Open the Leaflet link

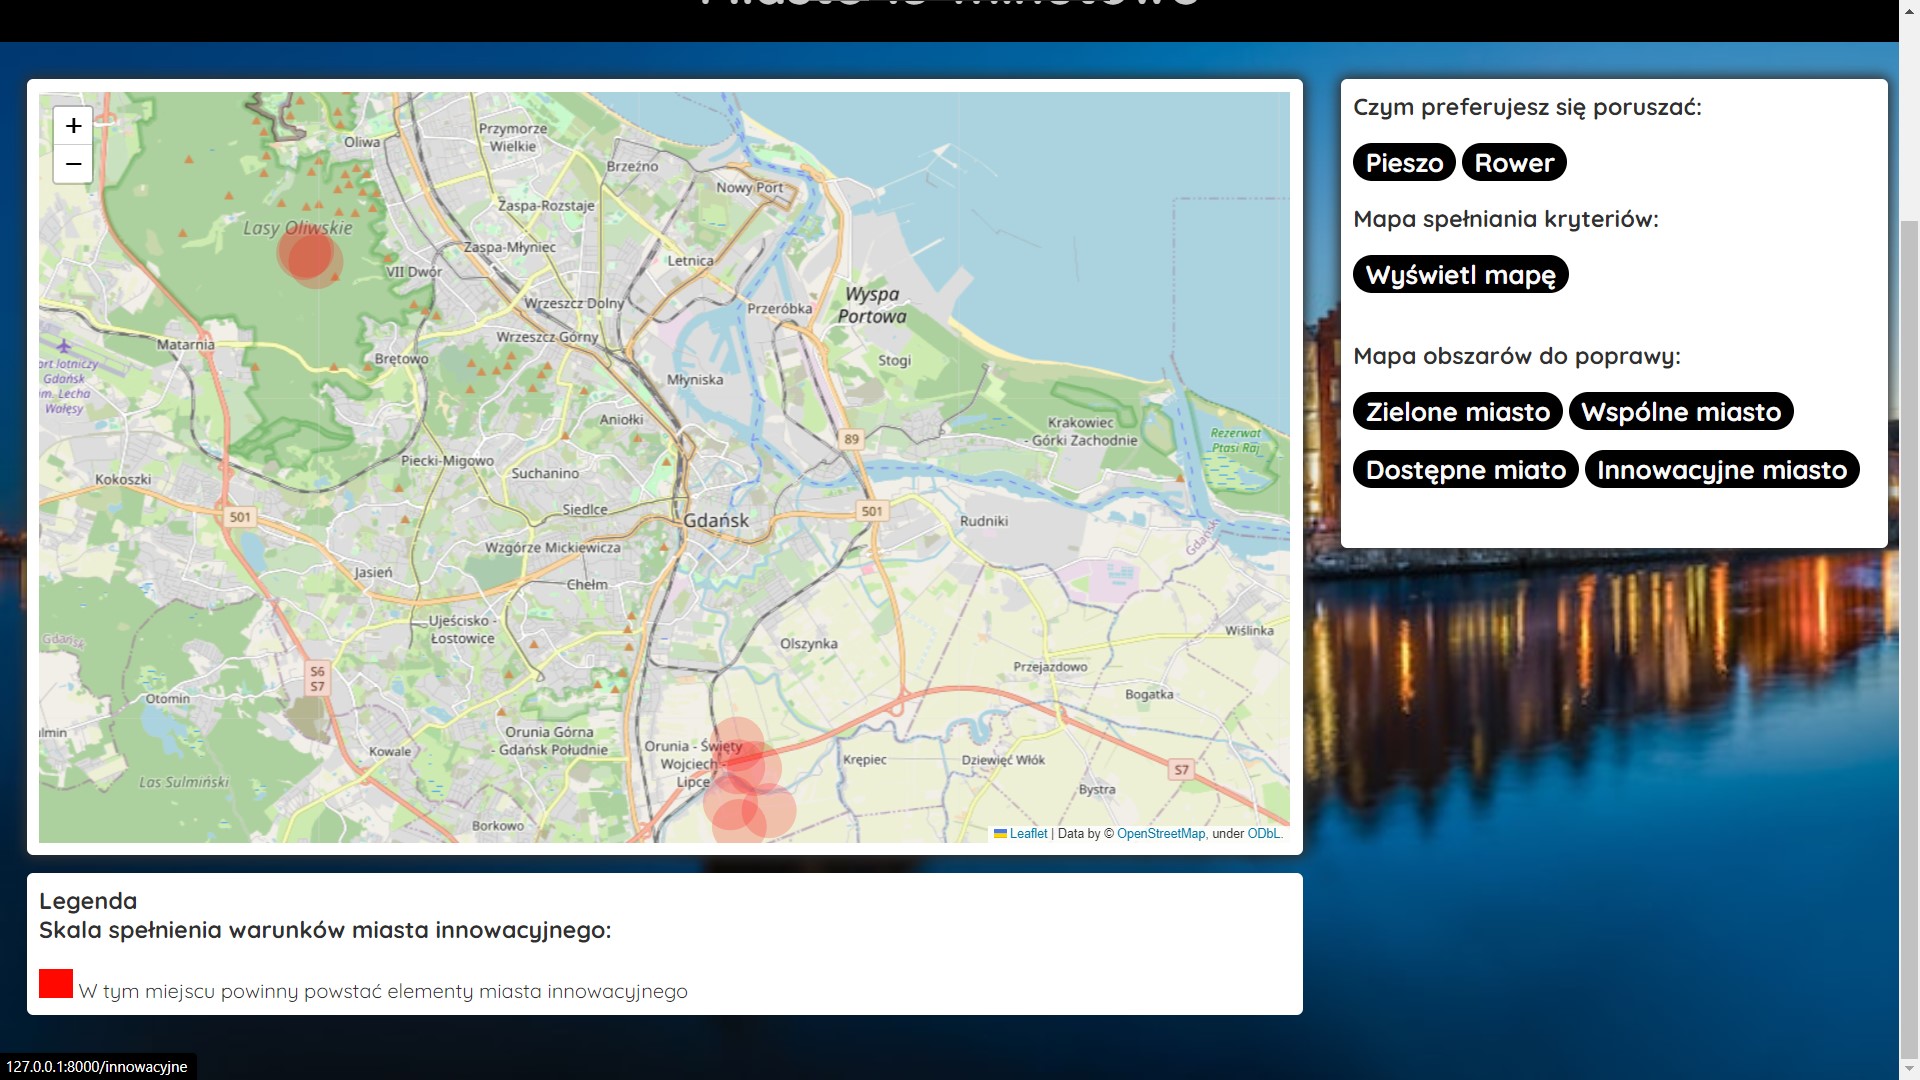[x=1028, y=833]
